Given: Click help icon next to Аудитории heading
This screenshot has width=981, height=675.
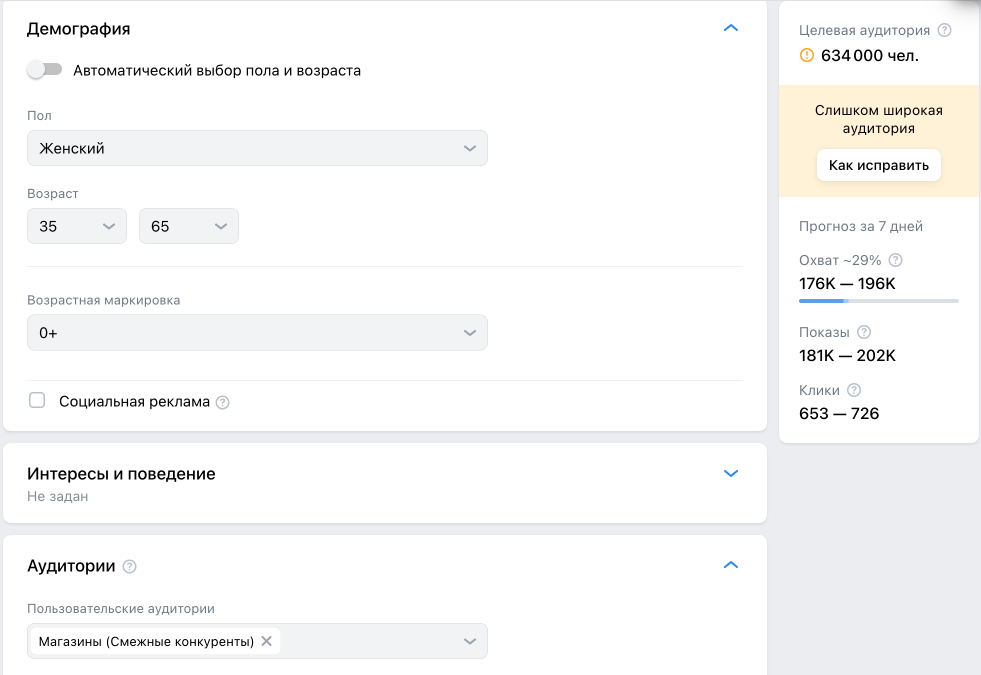Looking at the screenshot, I should [129, 566].
